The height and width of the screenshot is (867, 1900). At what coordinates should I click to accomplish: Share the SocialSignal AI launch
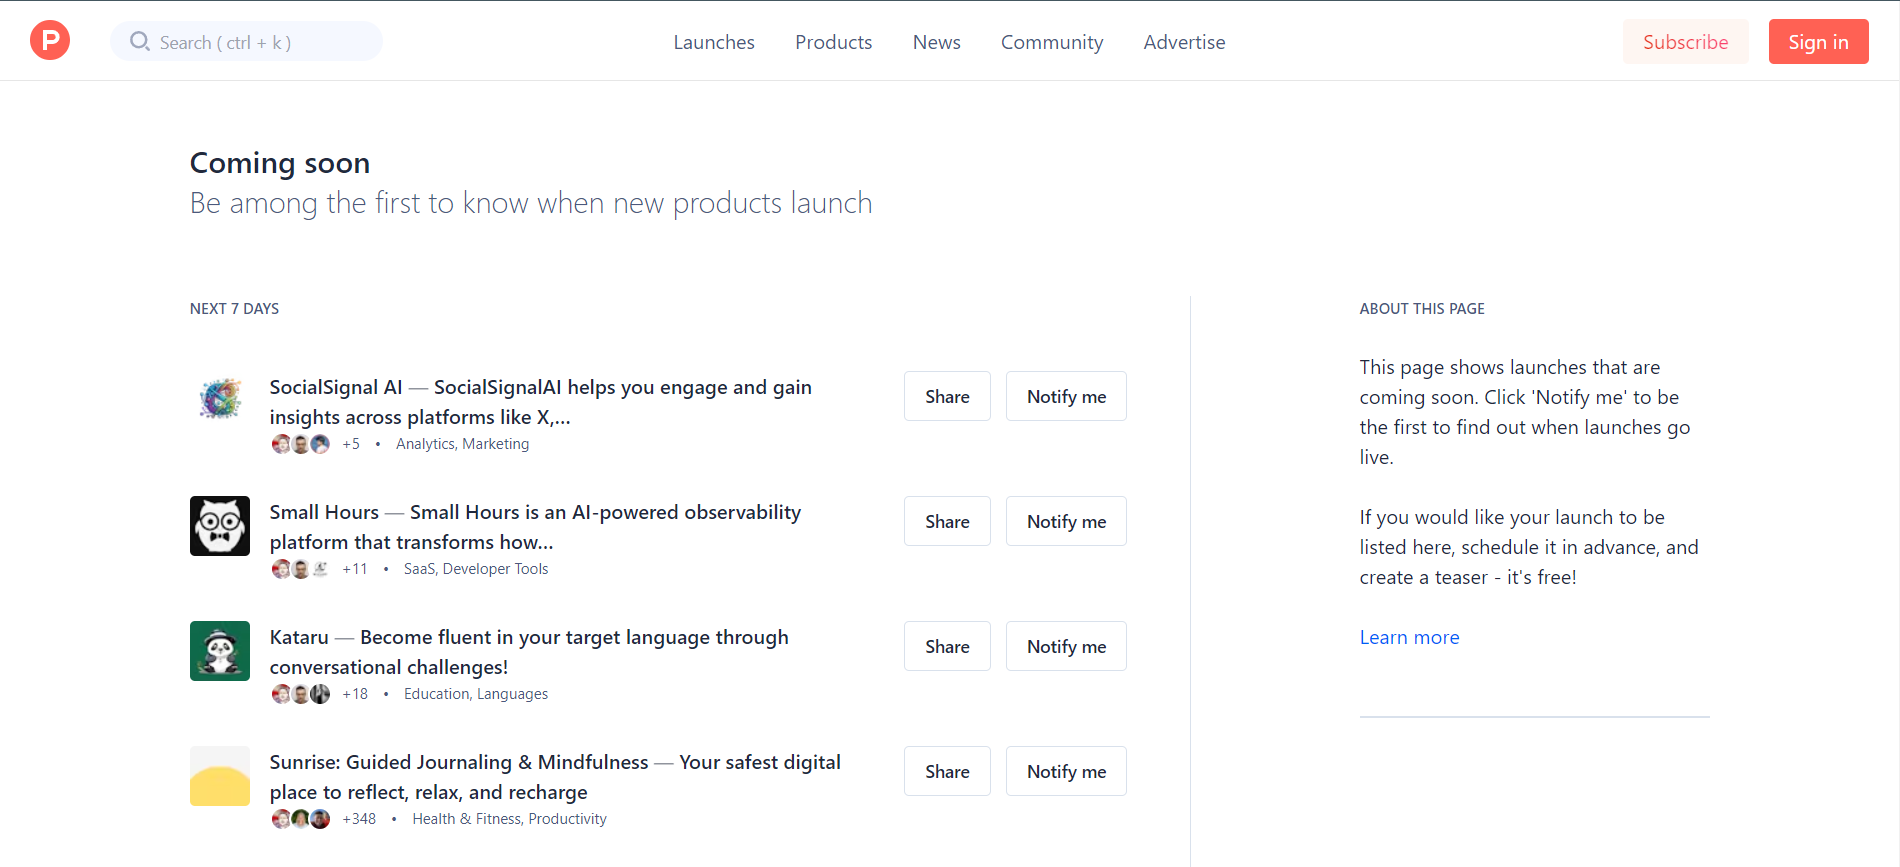947,396
